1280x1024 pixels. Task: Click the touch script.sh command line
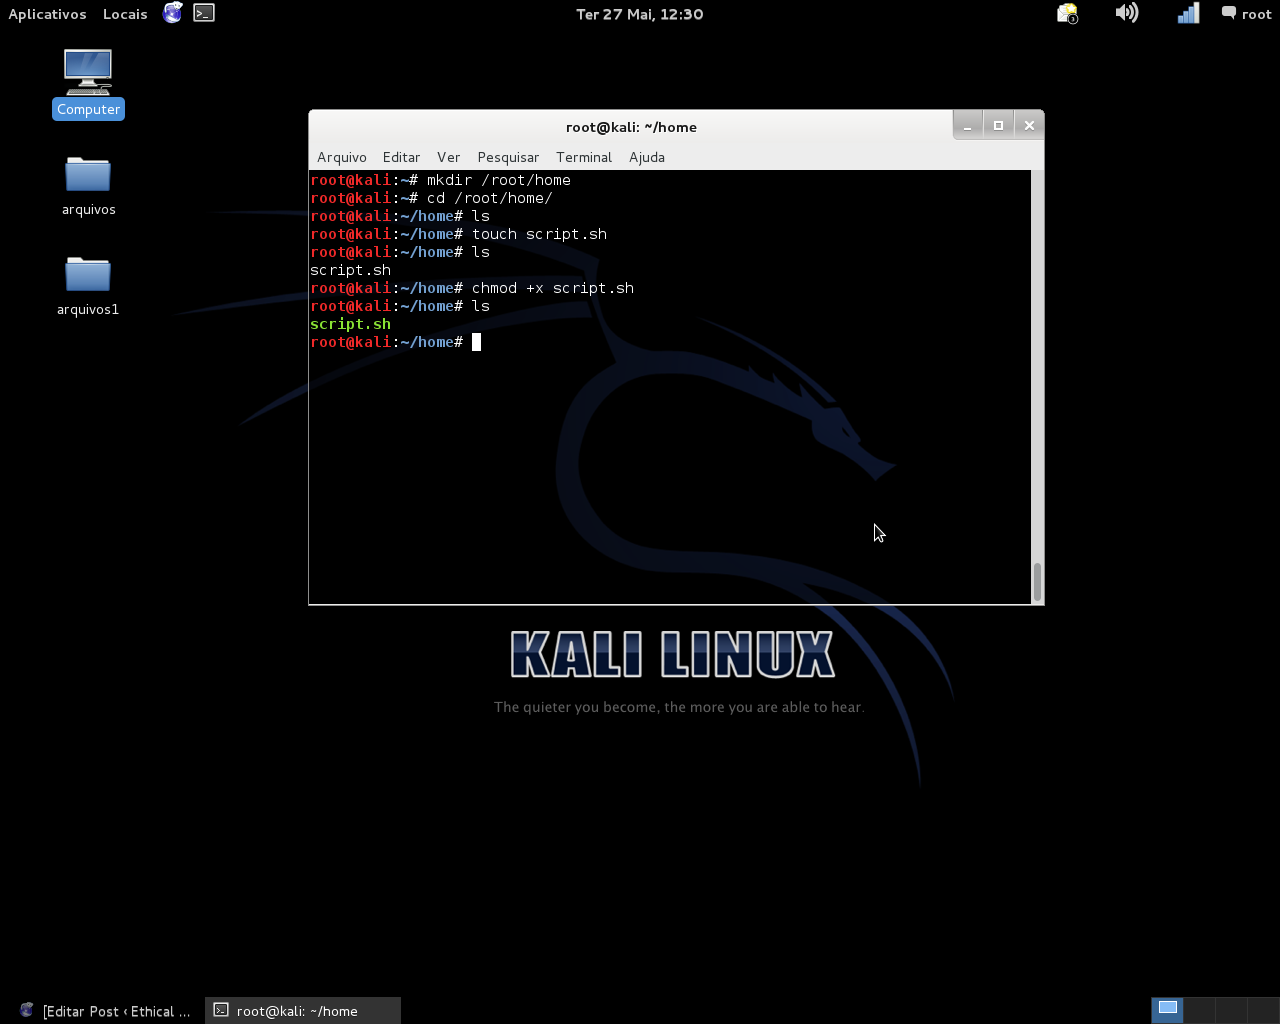point(459,234)
